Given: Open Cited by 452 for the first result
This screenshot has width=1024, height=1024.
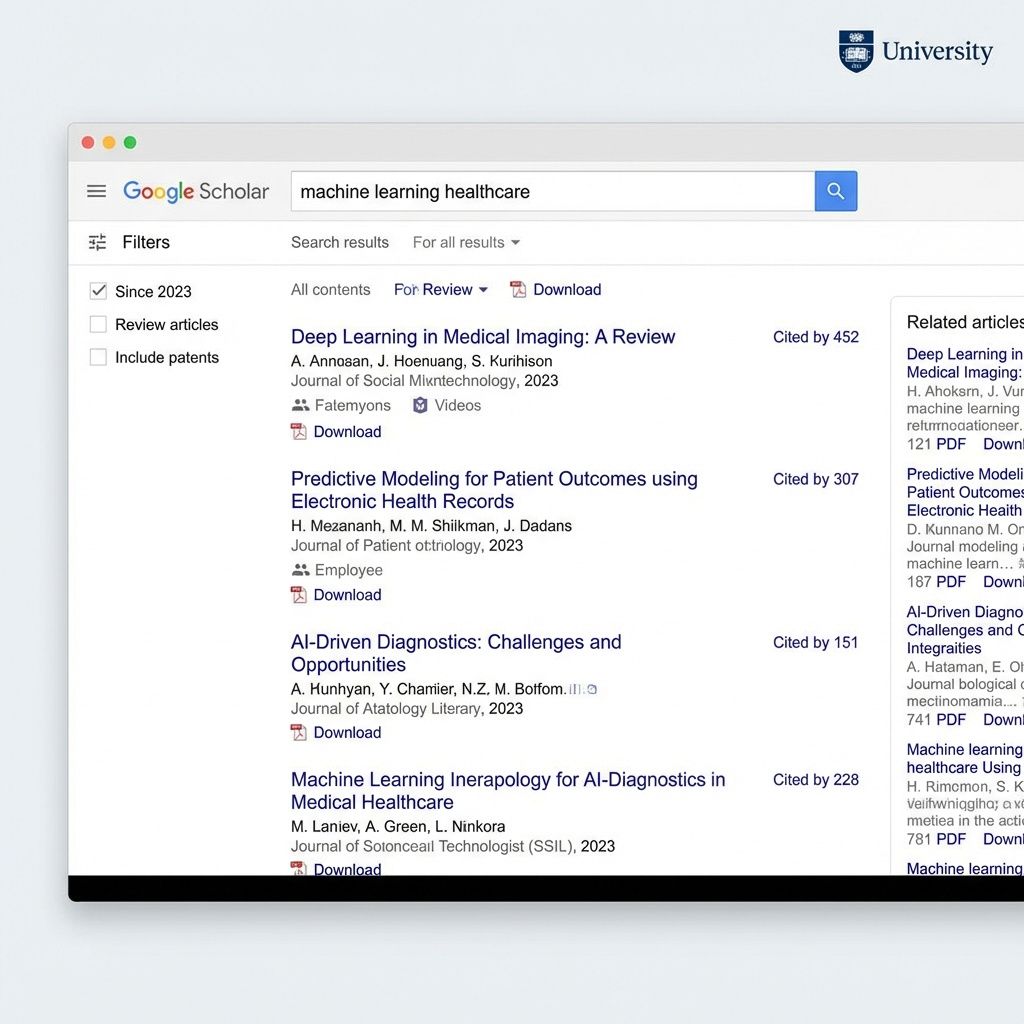Looking at the screenshot, I should coord(816,337).
